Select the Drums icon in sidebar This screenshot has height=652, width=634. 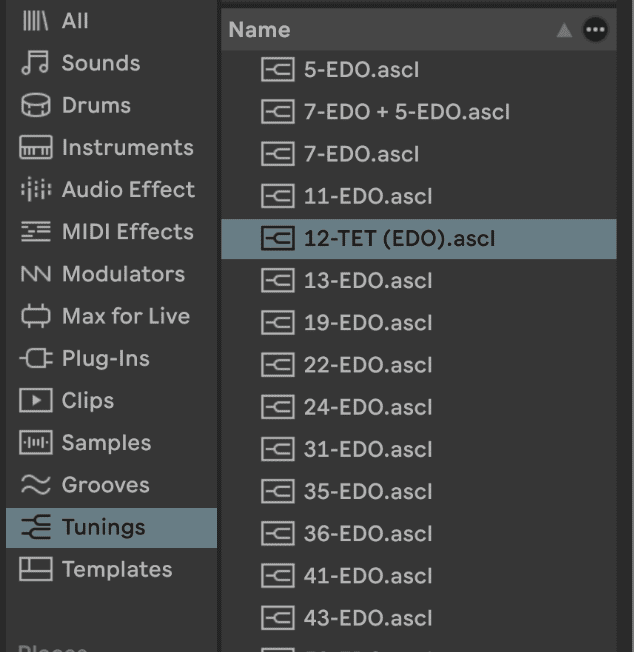35,105
